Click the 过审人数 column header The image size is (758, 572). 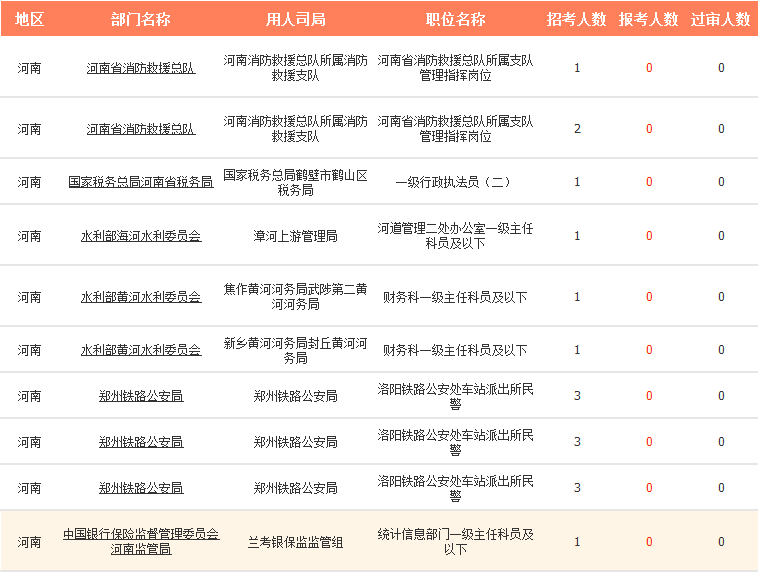pyautogui.click(x=721, y=19)
